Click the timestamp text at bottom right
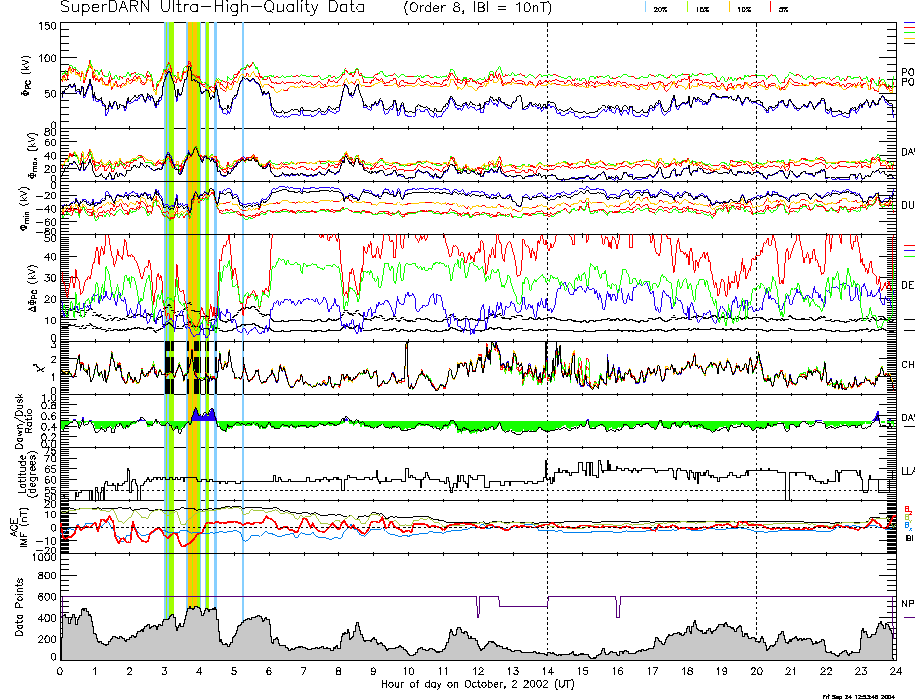 (x=858, y=696)
